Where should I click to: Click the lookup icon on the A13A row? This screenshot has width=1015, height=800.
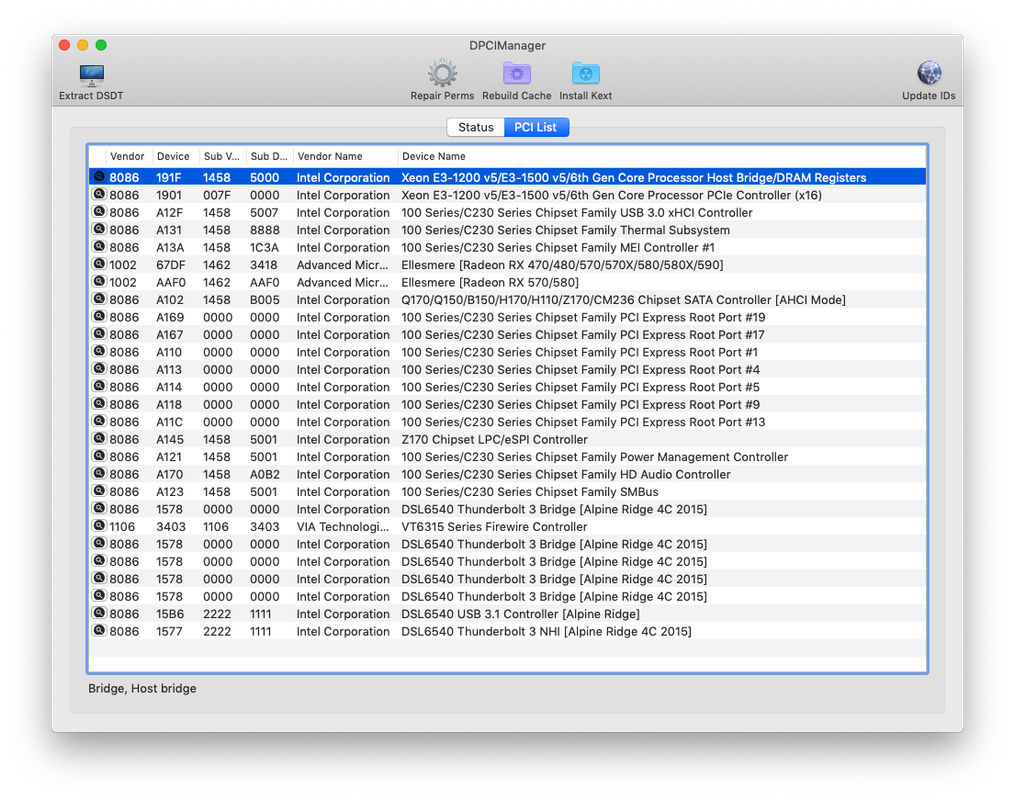click(x=99, y=247)
